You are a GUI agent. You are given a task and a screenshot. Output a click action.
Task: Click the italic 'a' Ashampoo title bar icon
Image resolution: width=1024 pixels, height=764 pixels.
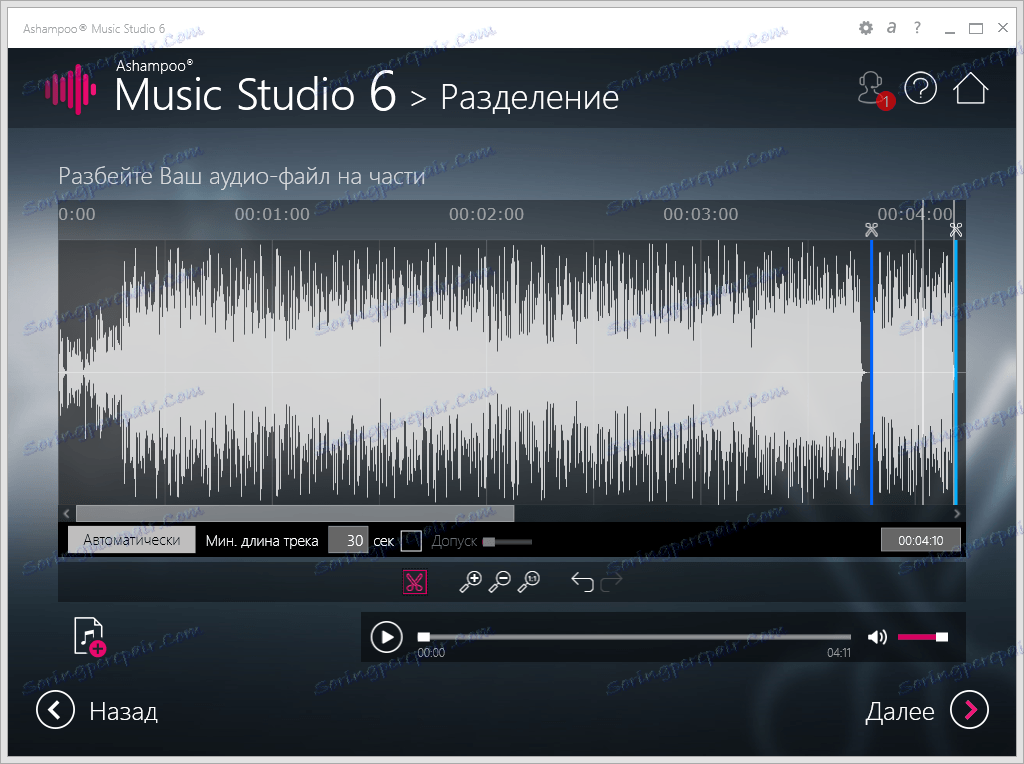pyautogui.click(x=891, y=28)
